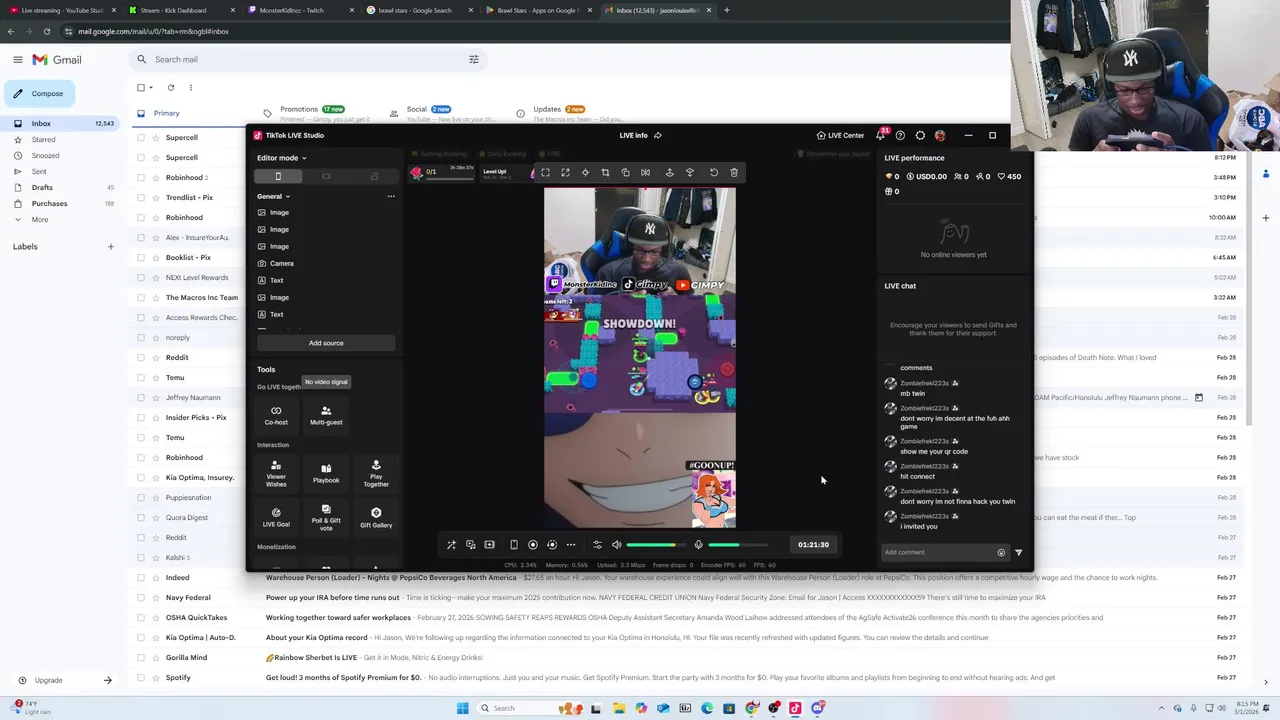1280x720 pixels.
Task: Click the record button in the bottom bar
Action: 533,545
